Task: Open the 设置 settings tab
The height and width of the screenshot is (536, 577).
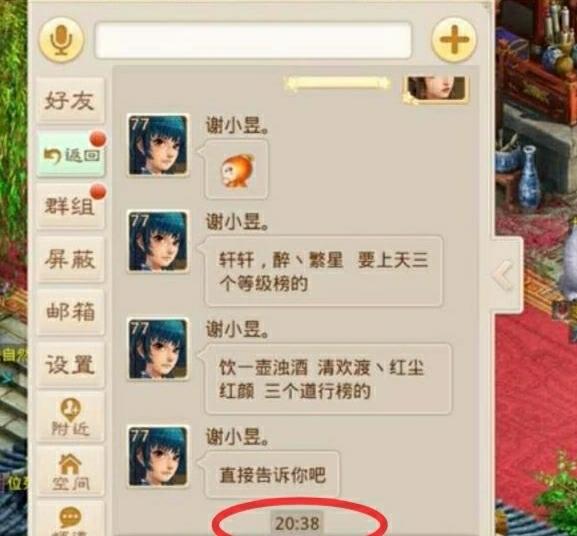Action: click(70, 365)
